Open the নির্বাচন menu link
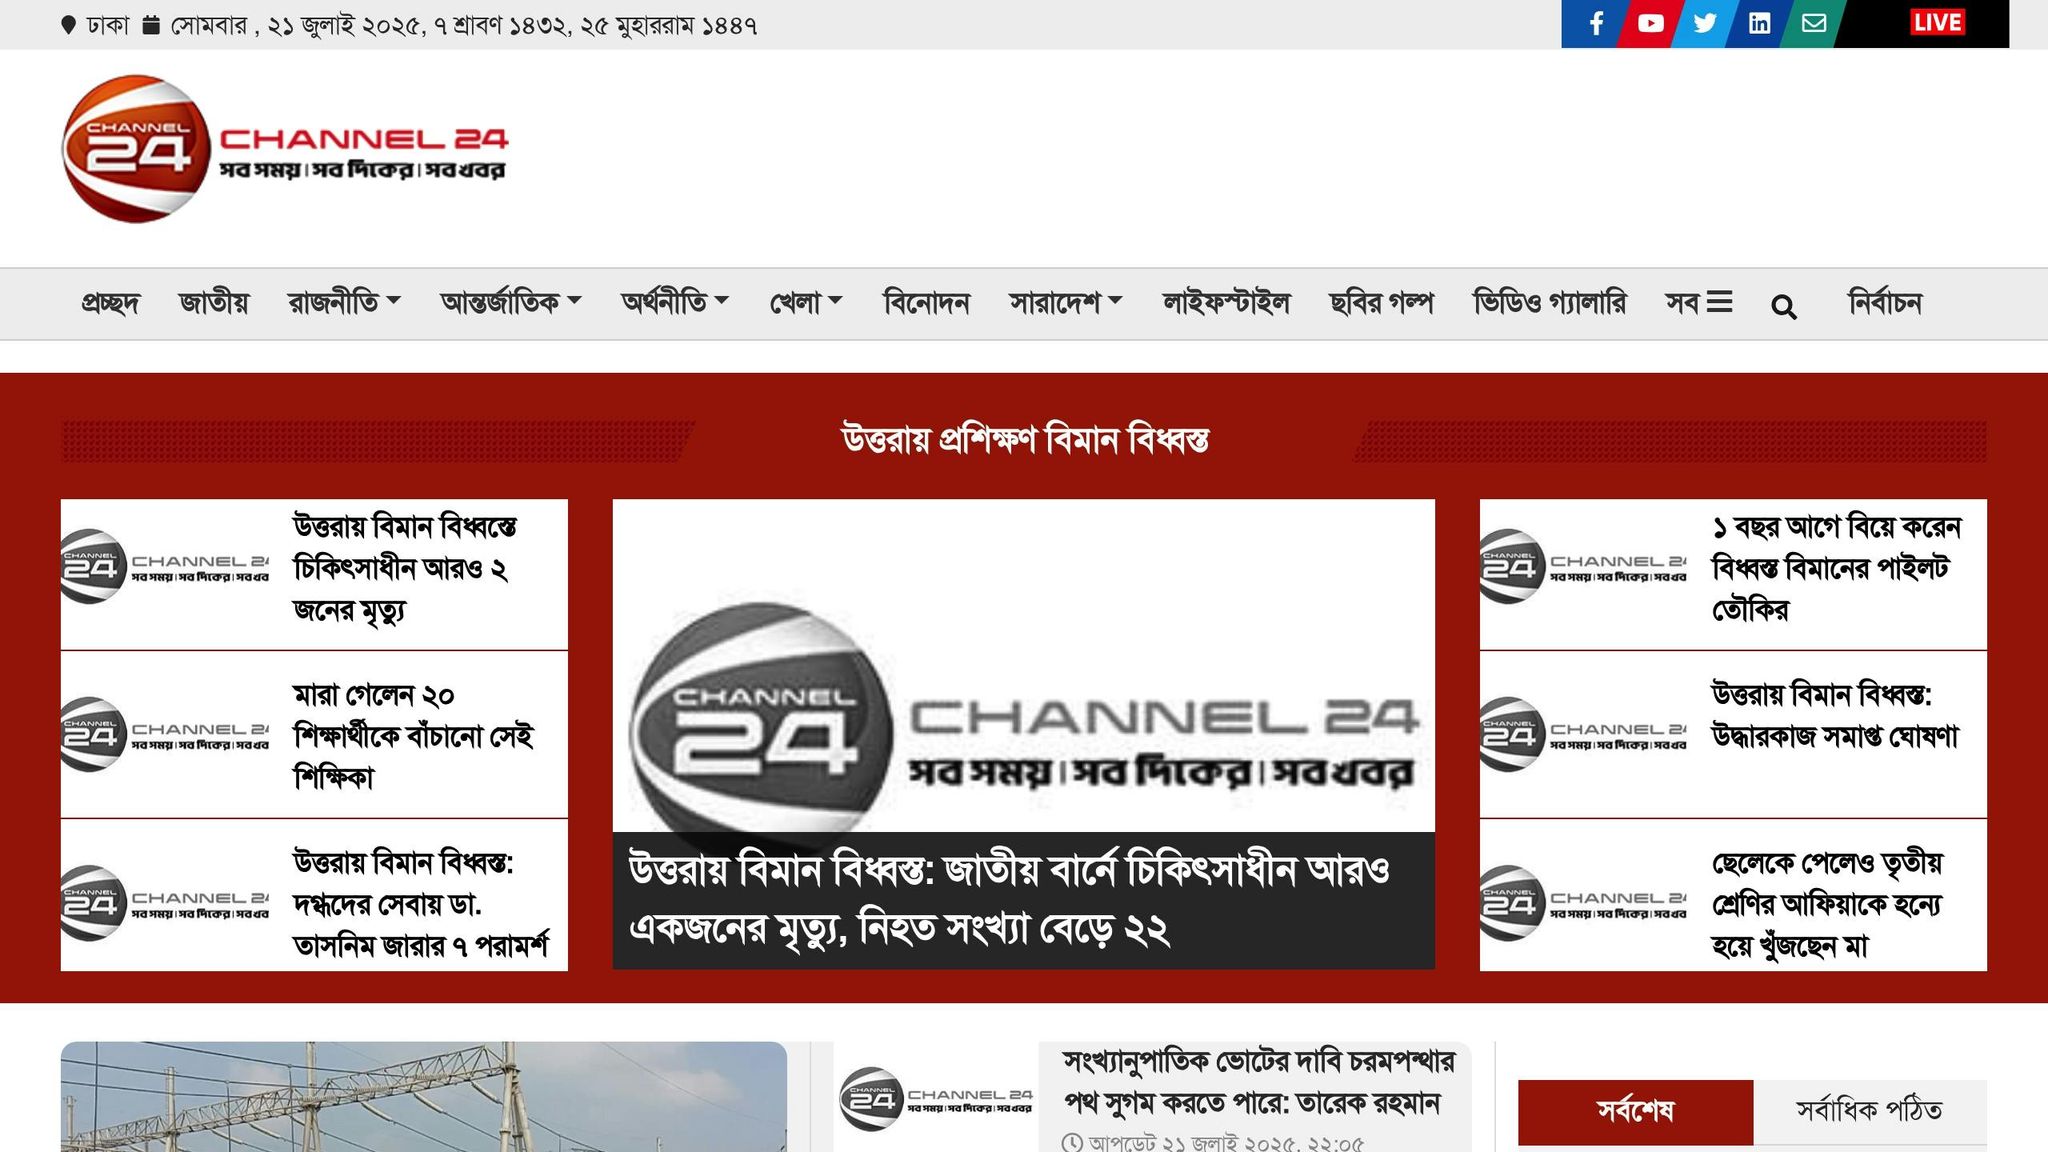The width and height of the screenshot is (2048, 1152). pyautogui.click(x=1885, y=302)
